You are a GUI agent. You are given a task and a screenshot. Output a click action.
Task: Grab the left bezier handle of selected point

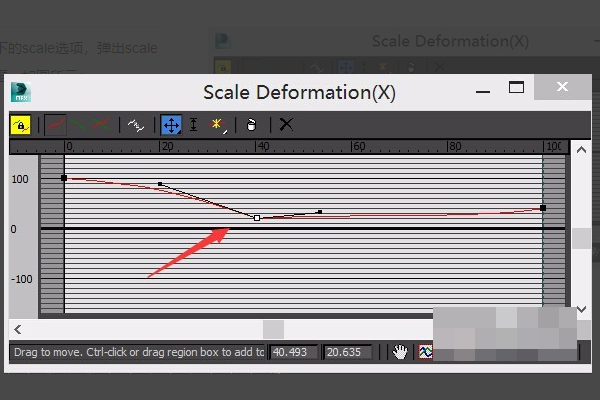point(160,184)
